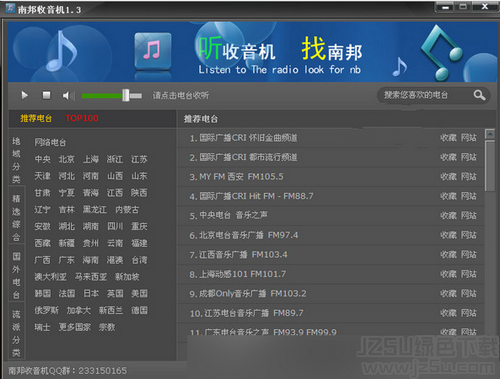This screenshot has height=379, width=500.
Task: Select 加拿大 stations
Action: pyautogui.click(x=79, y=310)
